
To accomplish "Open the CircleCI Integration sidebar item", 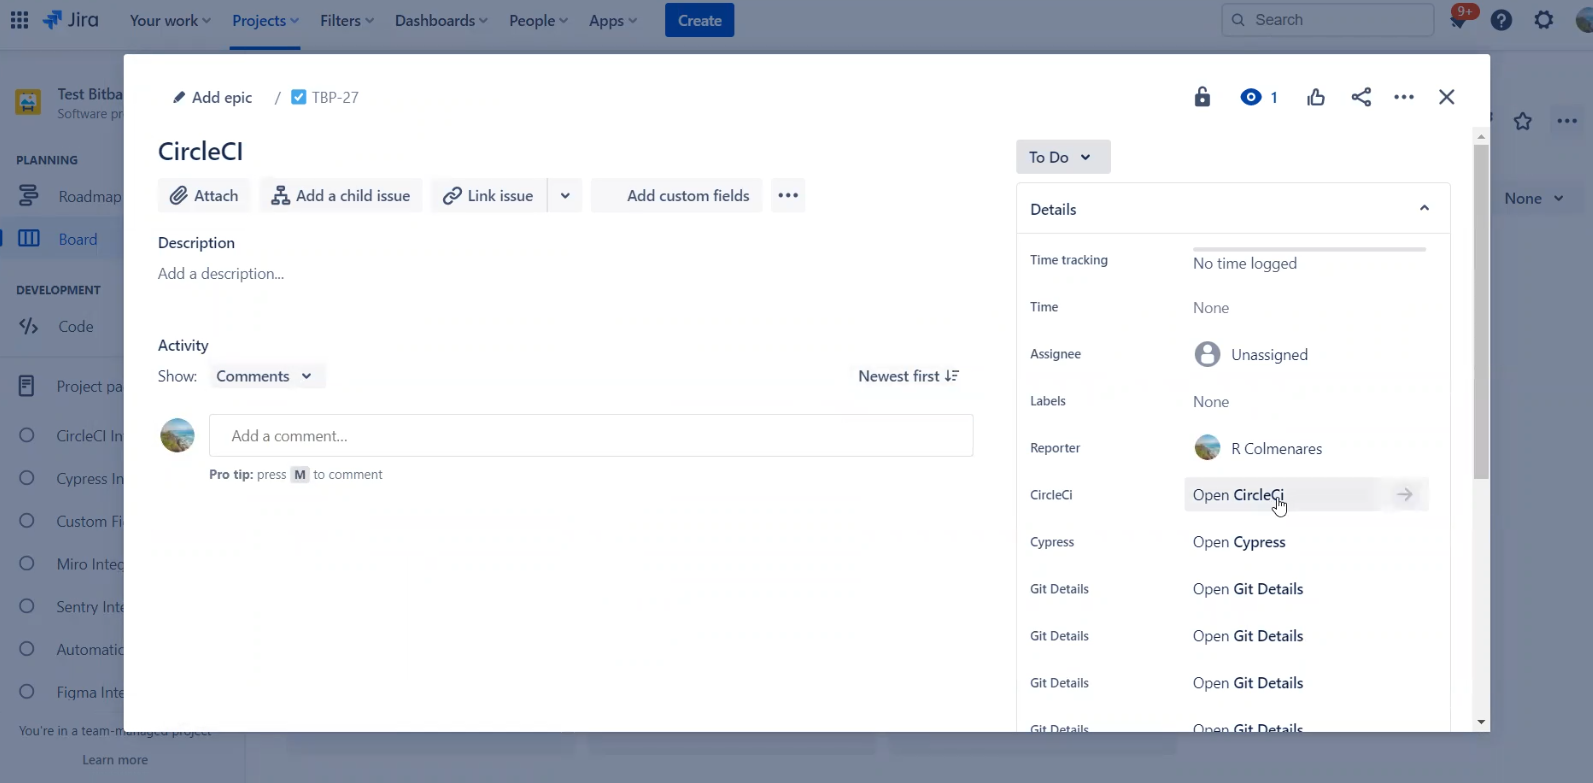I will (x=71, y=435).
